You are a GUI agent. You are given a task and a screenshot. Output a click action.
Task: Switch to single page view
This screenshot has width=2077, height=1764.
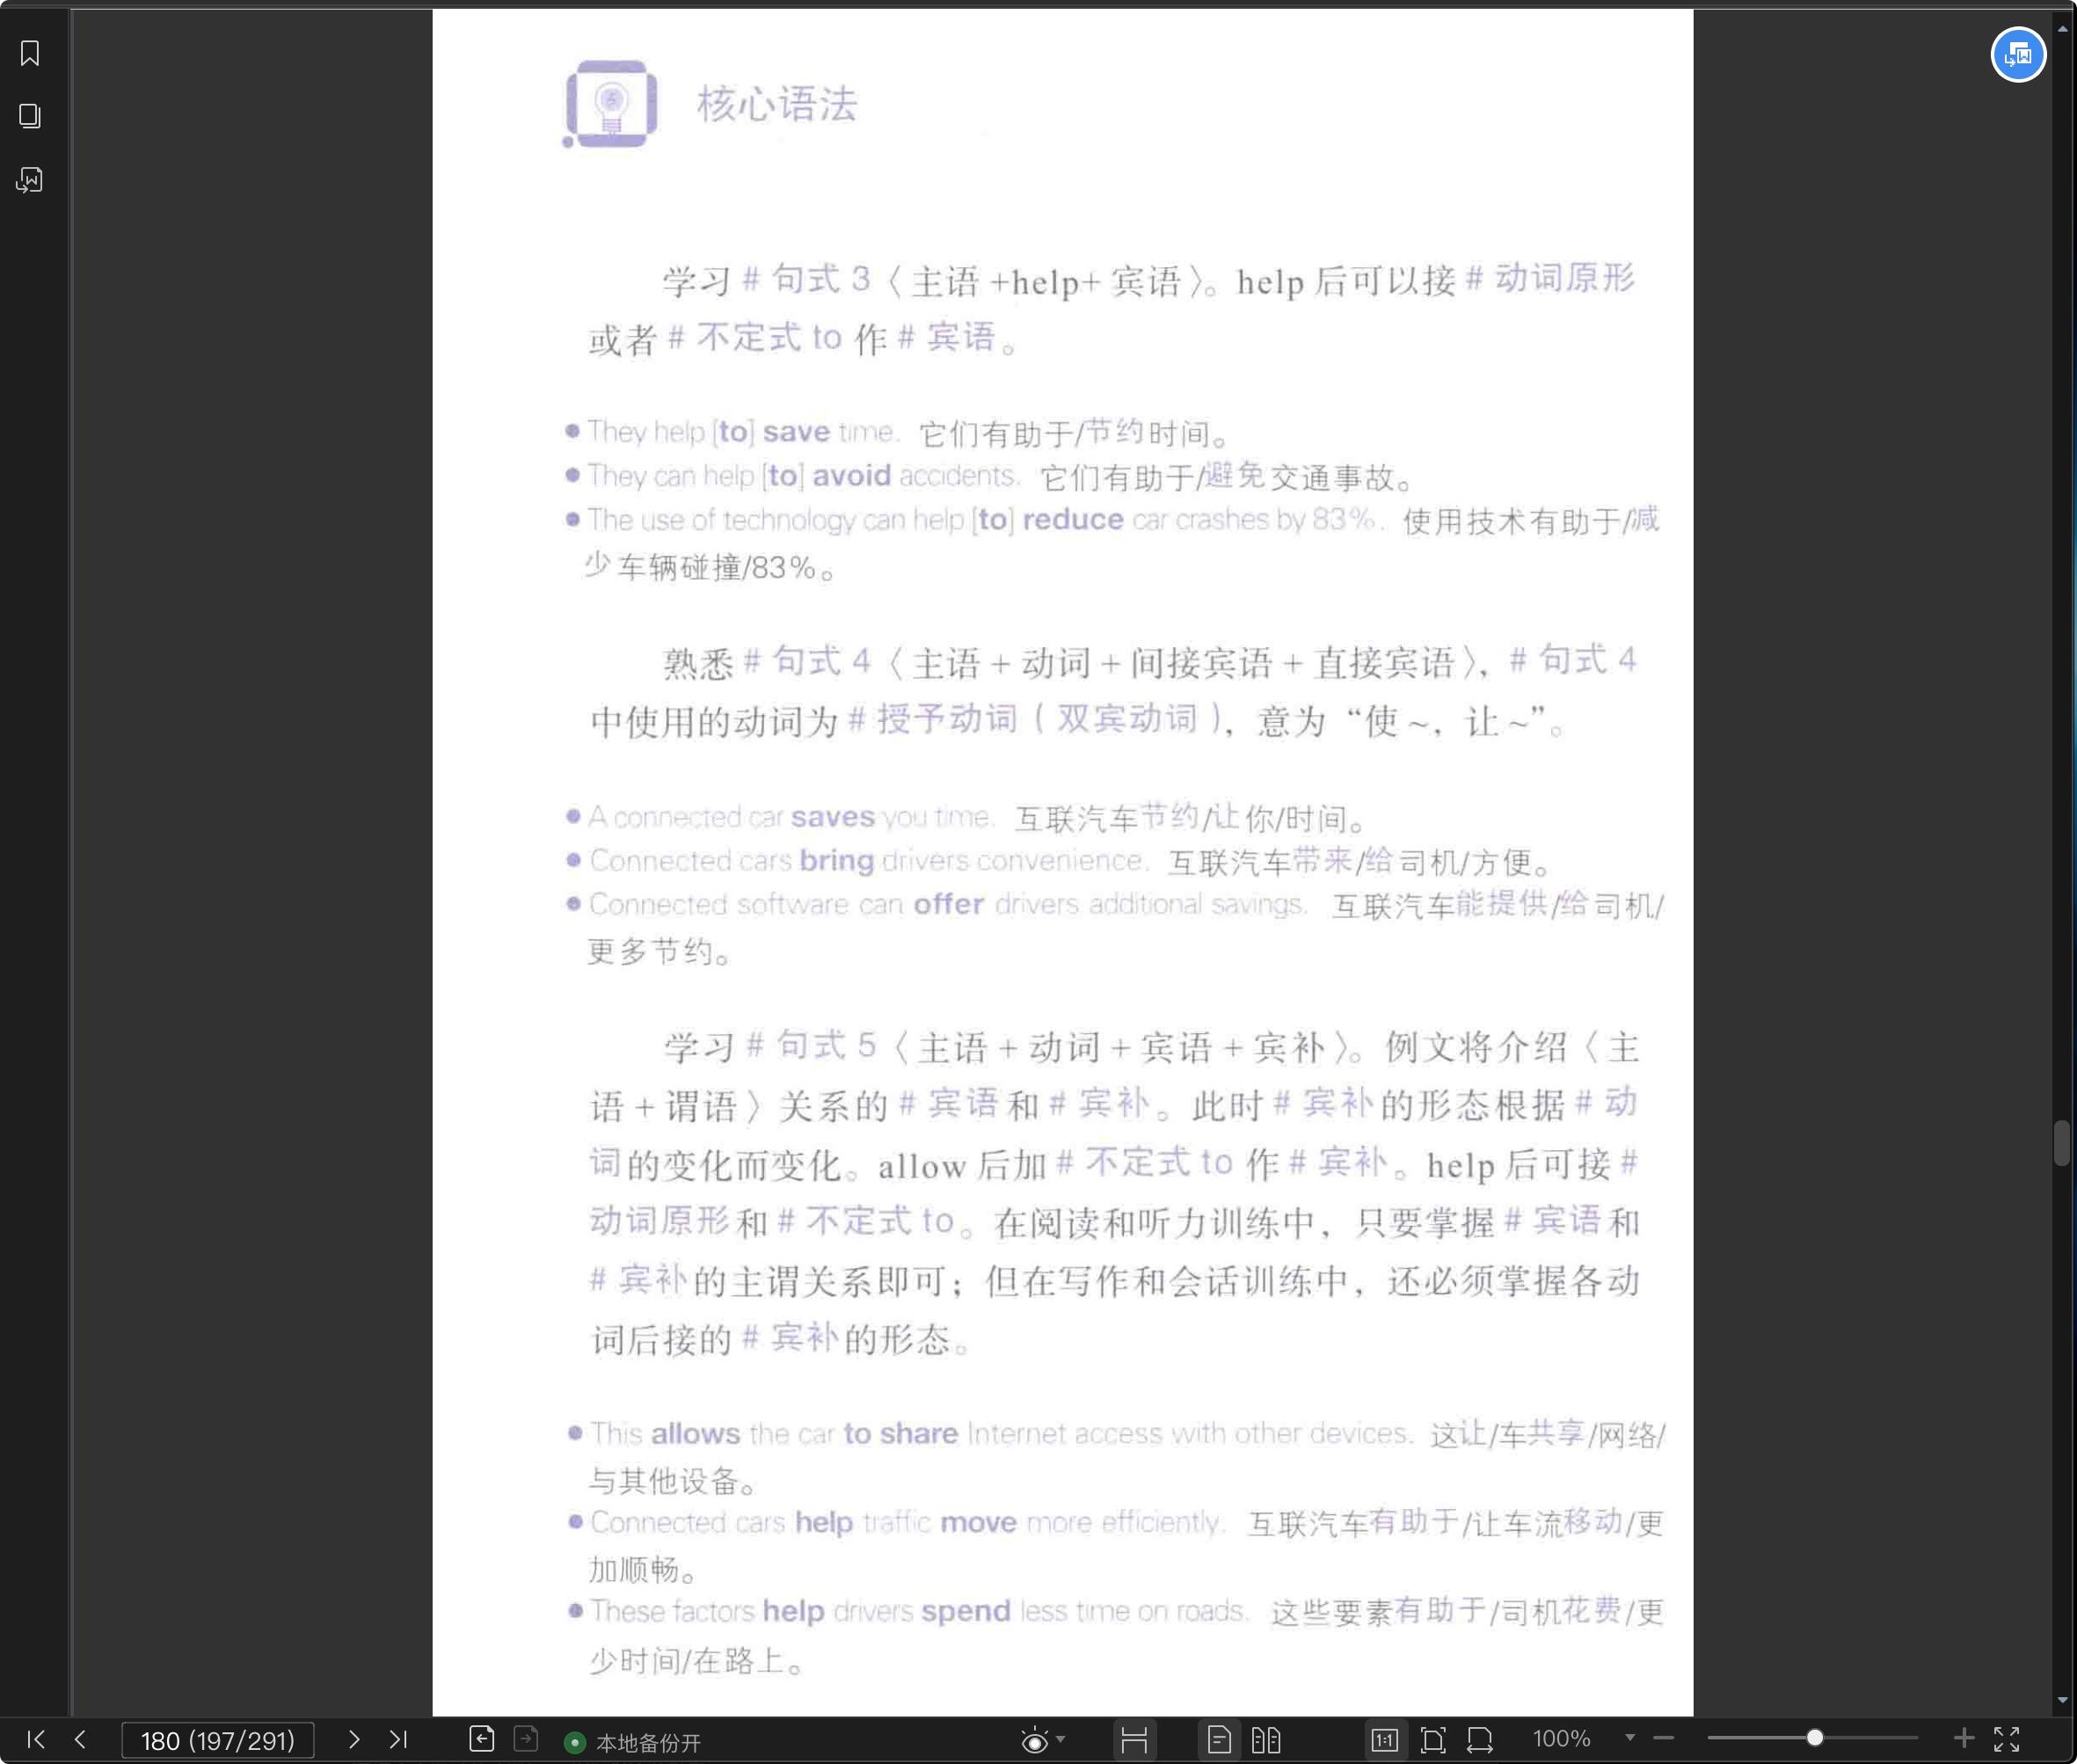(x=1219, y=1740)
